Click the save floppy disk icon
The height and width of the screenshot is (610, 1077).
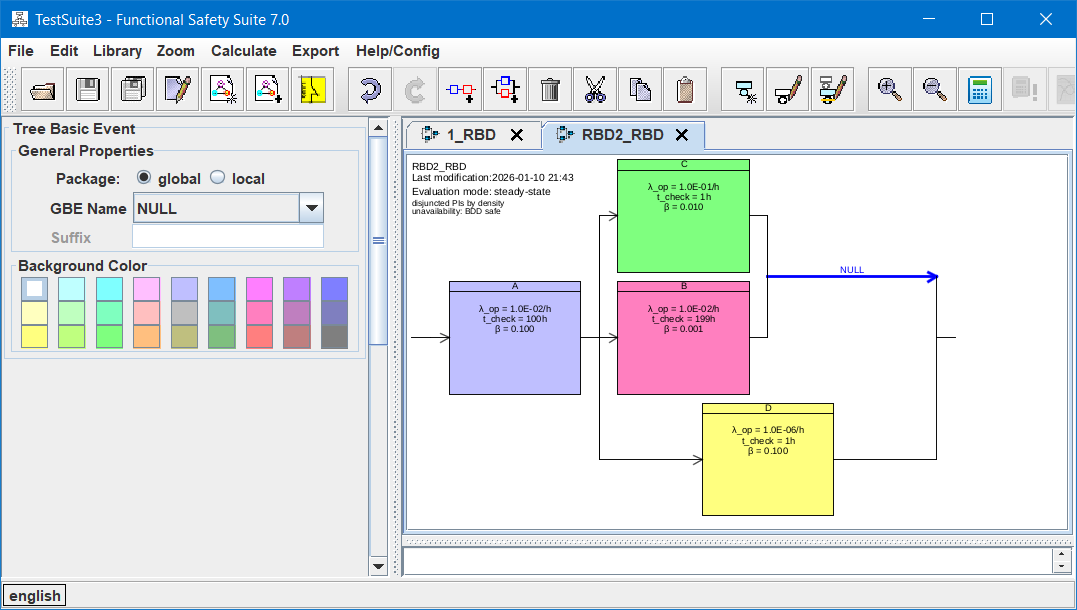88,90
